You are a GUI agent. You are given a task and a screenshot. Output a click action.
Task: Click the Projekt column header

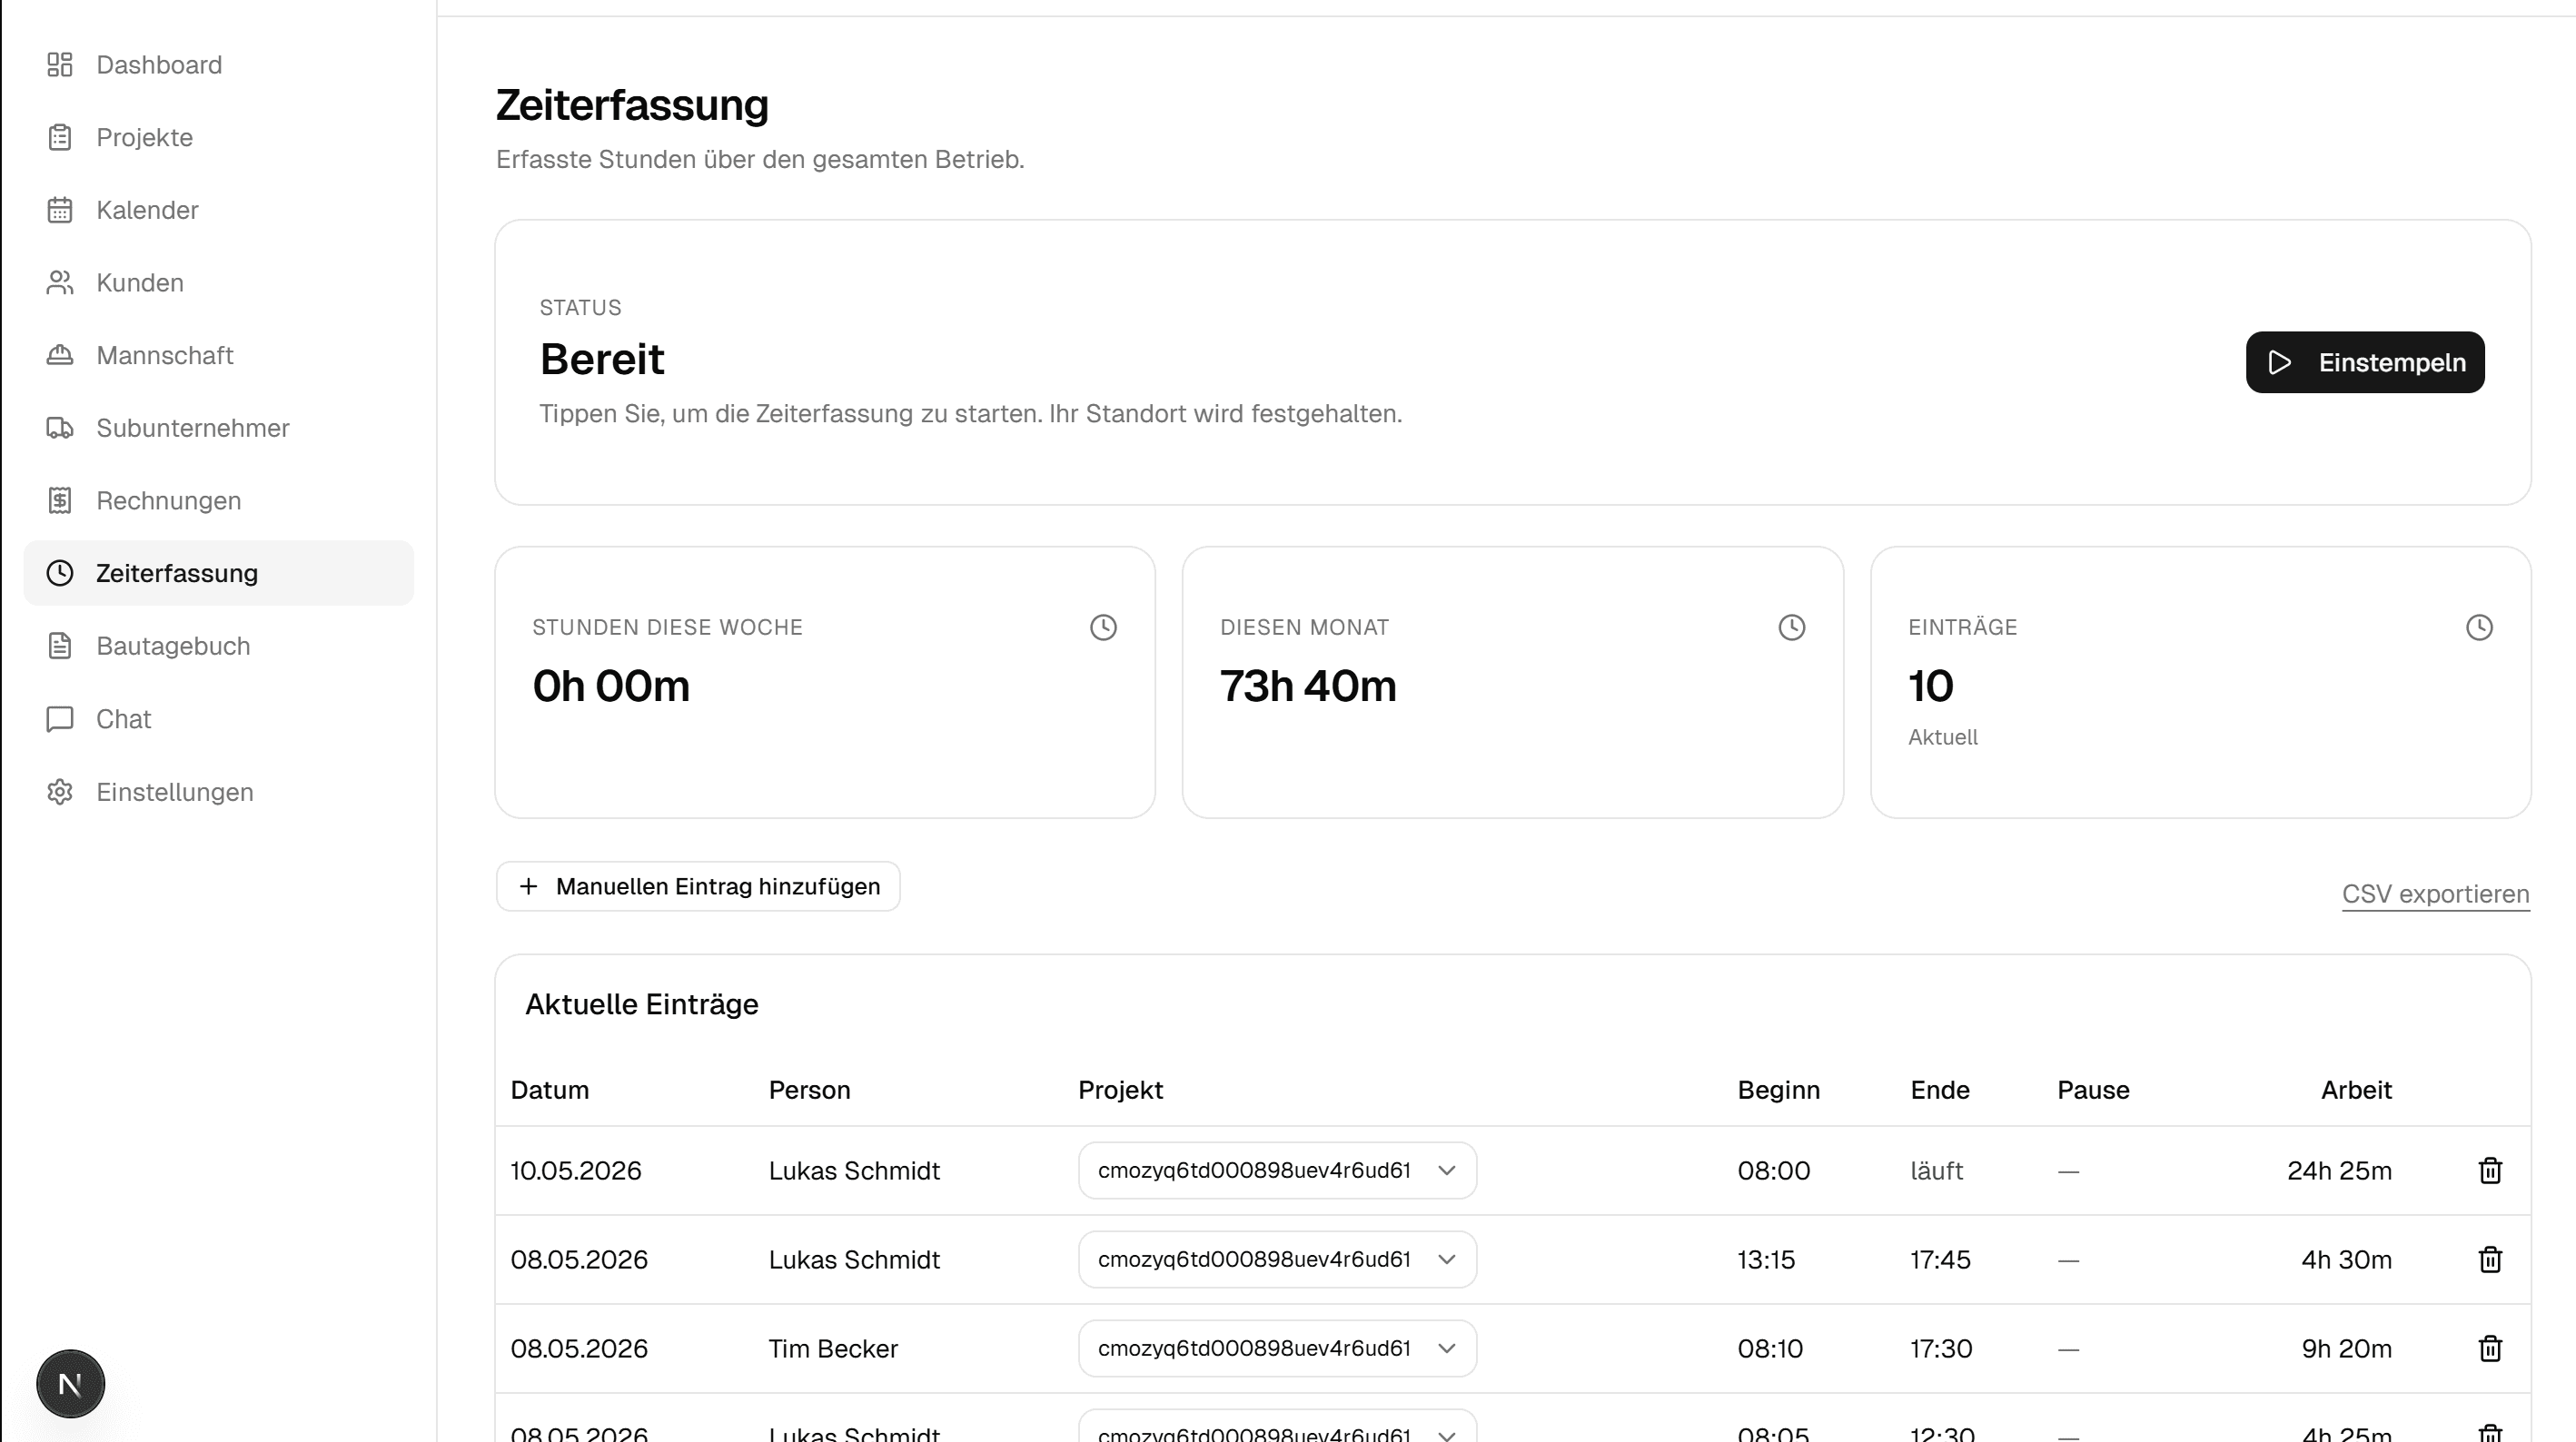pyautogui.click(x=1120, y=1090)
